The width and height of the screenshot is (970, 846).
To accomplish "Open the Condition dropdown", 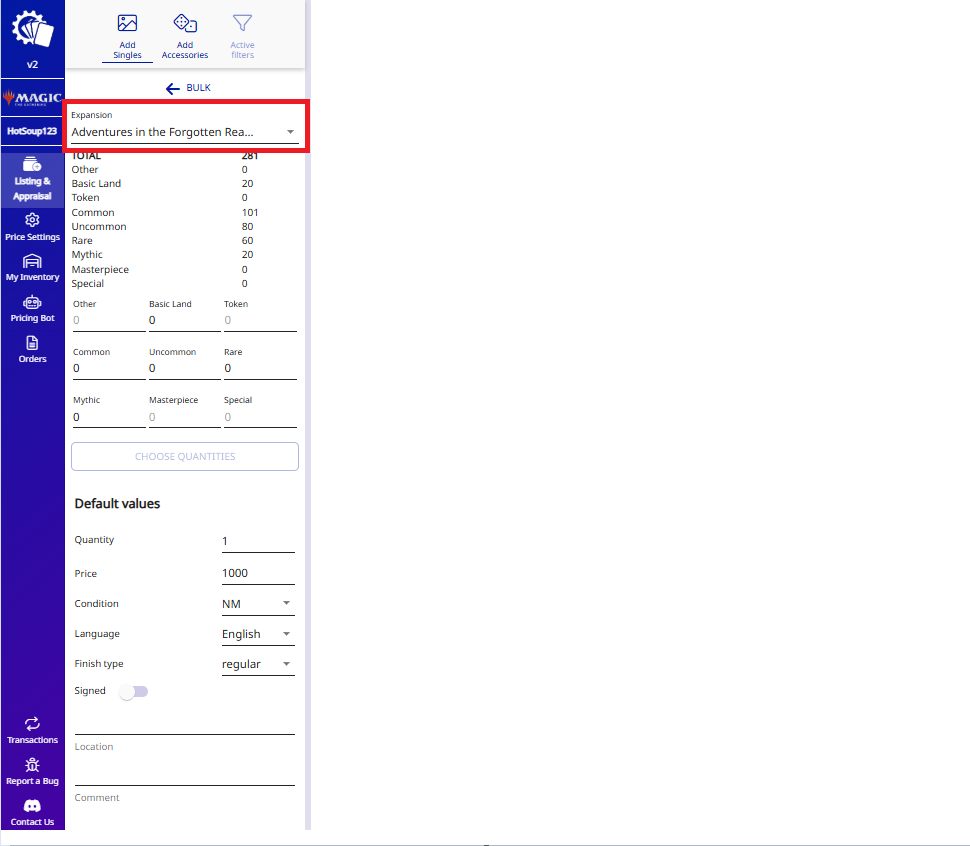I will coord(258,604).
